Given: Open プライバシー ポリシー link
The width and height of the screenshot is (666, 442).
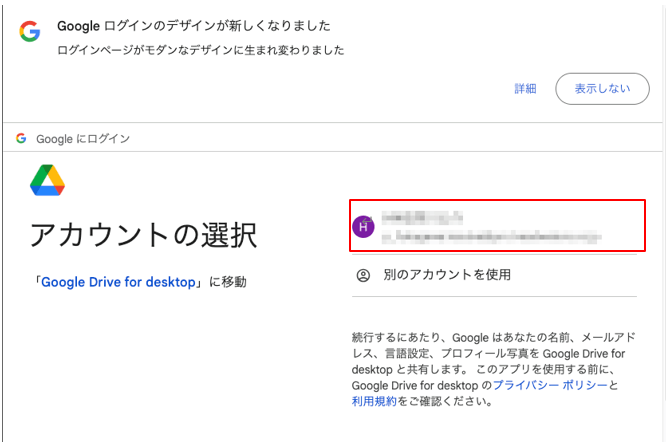Looking at the screenshot, I should point(550,385).
